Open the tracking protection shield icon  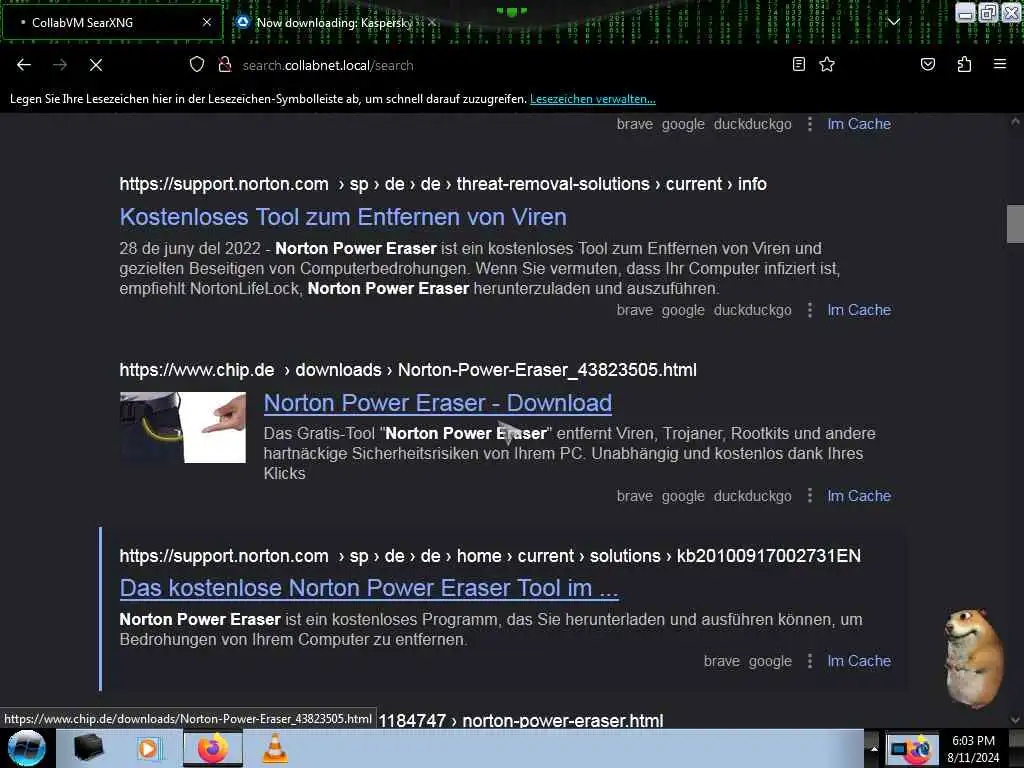tap(197, 65)
